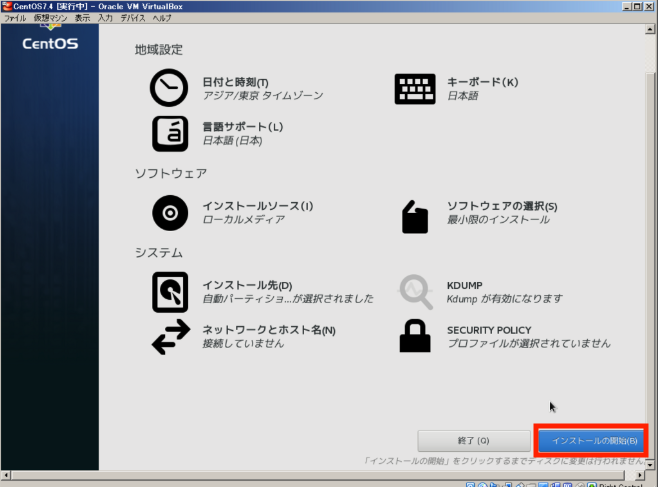
Task: Click the horizontal scrollbar right arrow
Action: pyautogui.click(x=640, y=475)
